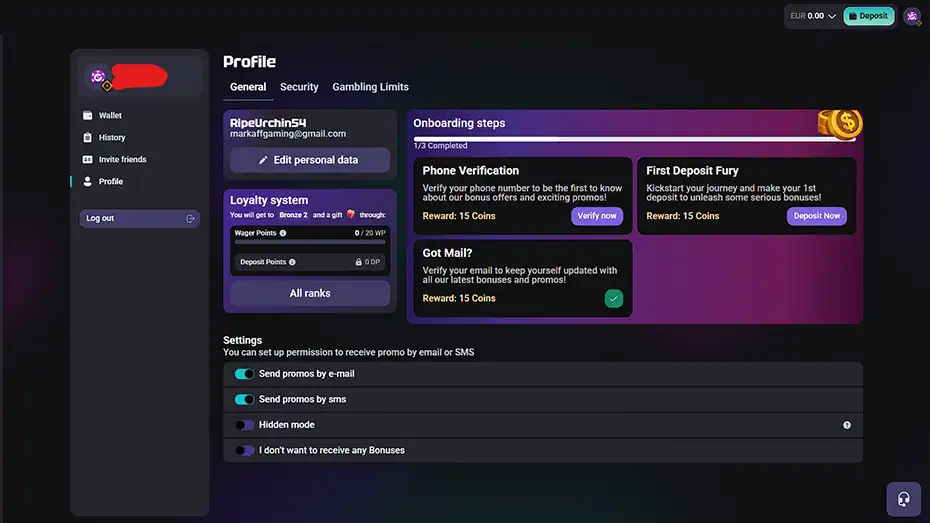930x523 pixels.
Task: Click the top Deposit button
Action: (x=869, y=16)
